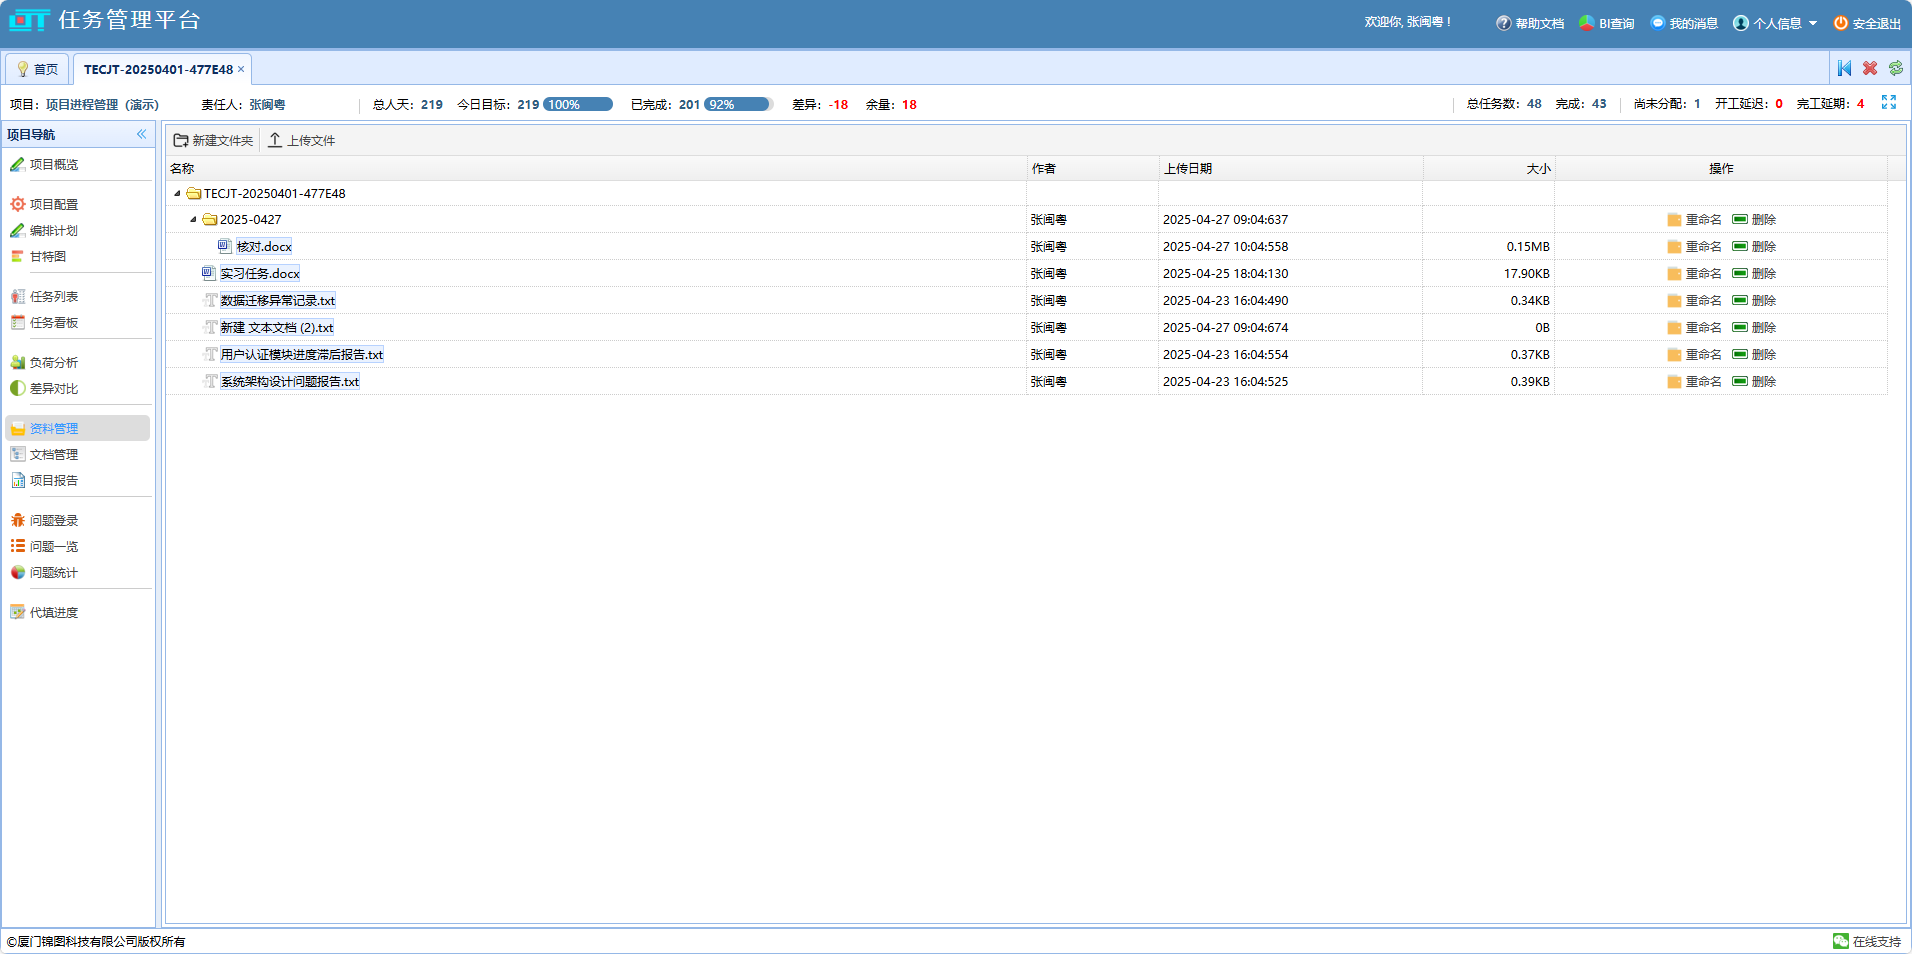Open the 甘特图 Gantt chart icon
Screen dimensions: 1912x954
17,256
